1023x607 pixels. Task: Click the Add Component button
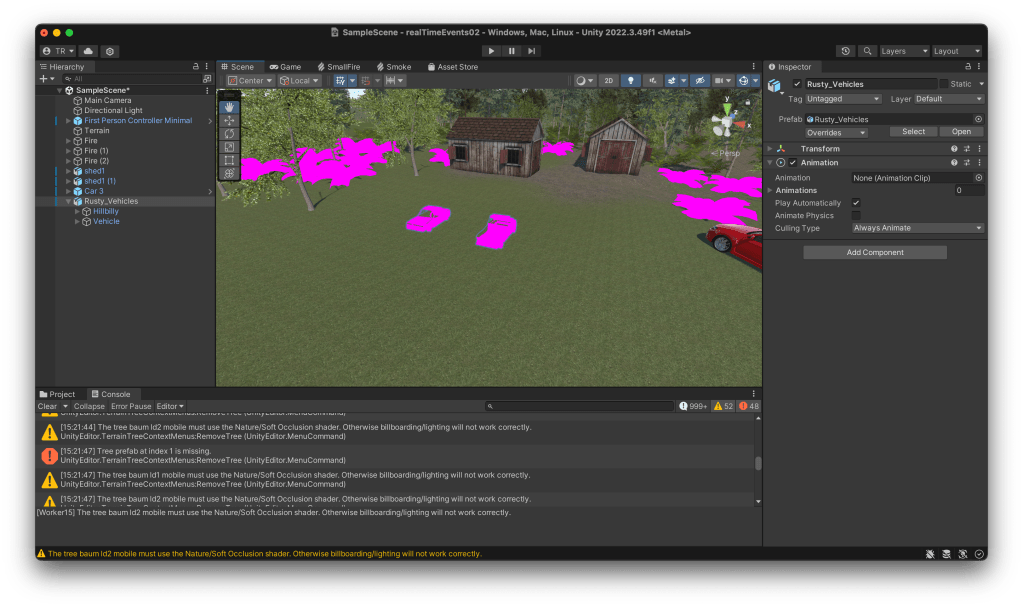[x=874, y=253]
